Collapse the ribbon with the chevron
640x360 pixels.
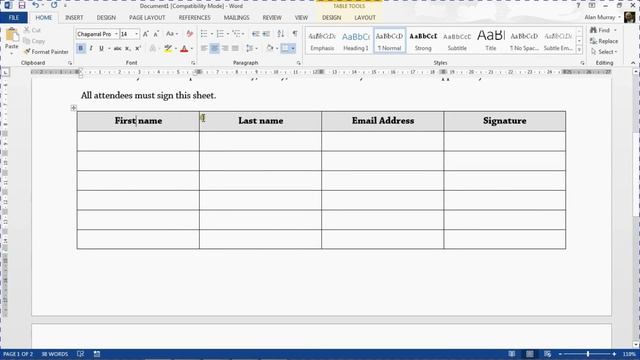pos(633,63)
